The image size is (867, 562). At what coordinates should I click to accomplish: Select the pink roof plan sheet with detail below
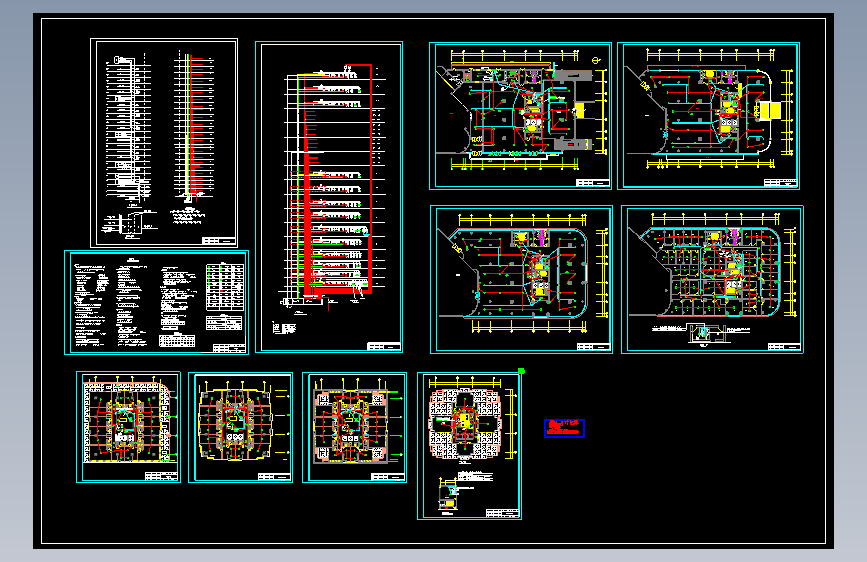(x=469, y=446)
